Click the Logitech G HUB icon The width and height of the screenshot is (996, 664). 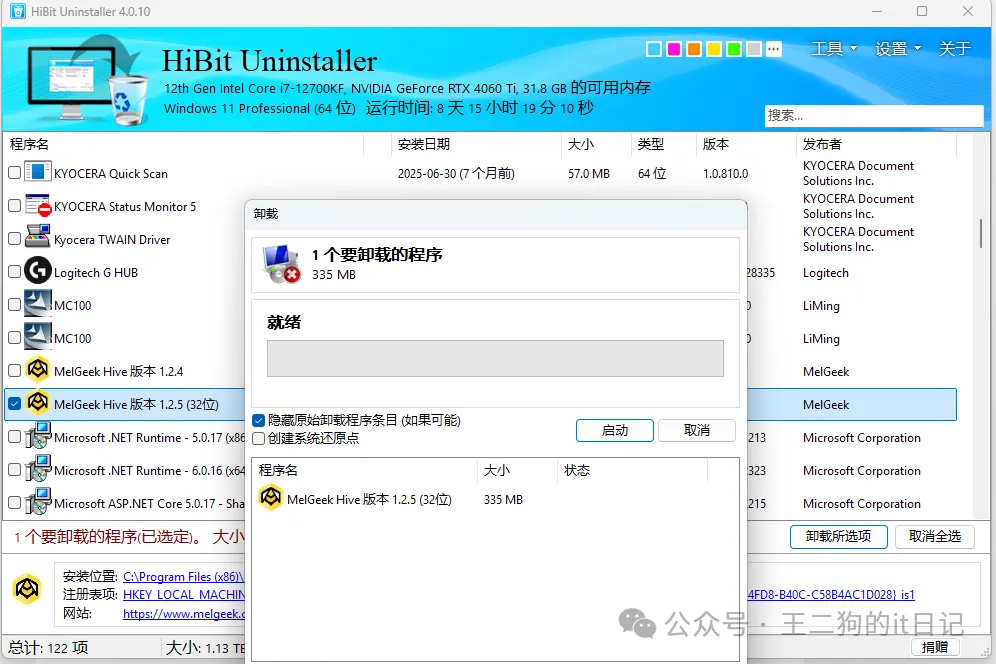pos(37,271)
